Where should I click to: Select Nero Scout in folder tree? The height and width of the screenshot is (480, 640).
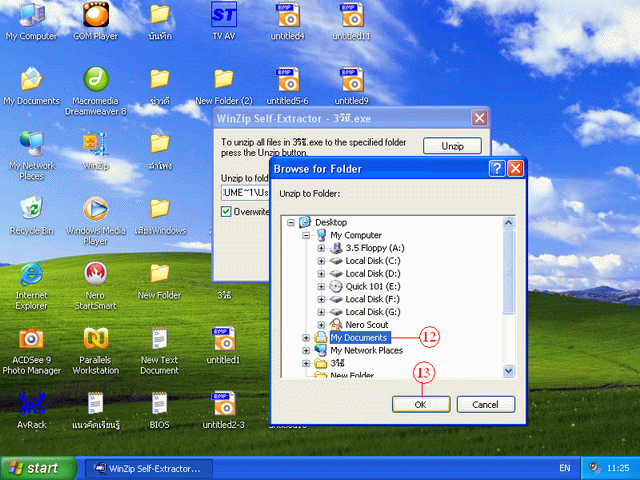(367, 324)
